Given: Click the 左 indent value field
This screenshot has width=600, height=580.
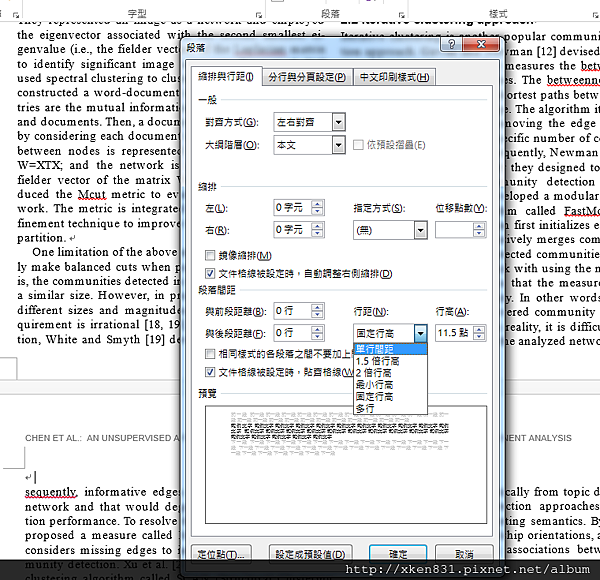Looking at the screenshot, I should click(x=293, y=208).
